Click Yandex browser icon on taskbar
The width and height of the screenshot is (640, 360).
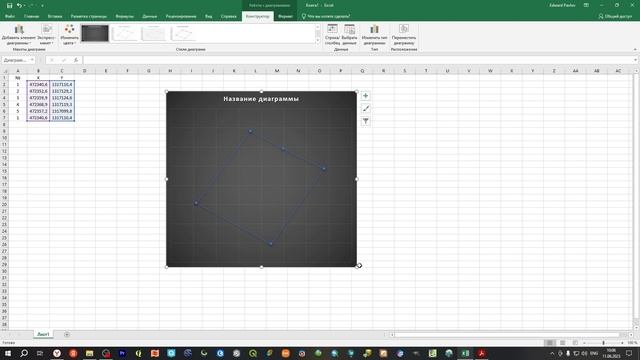tap(57, 353)
